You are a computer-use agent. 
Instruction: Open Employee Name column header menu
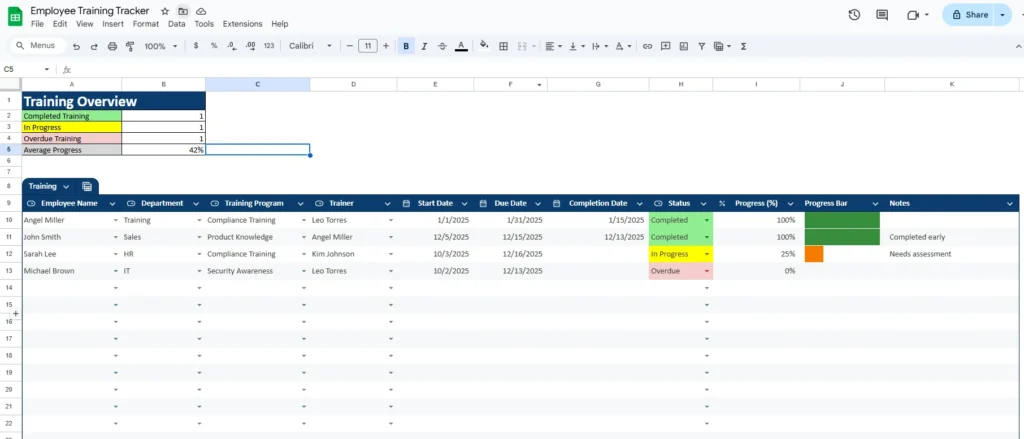(x=112, y=204)
